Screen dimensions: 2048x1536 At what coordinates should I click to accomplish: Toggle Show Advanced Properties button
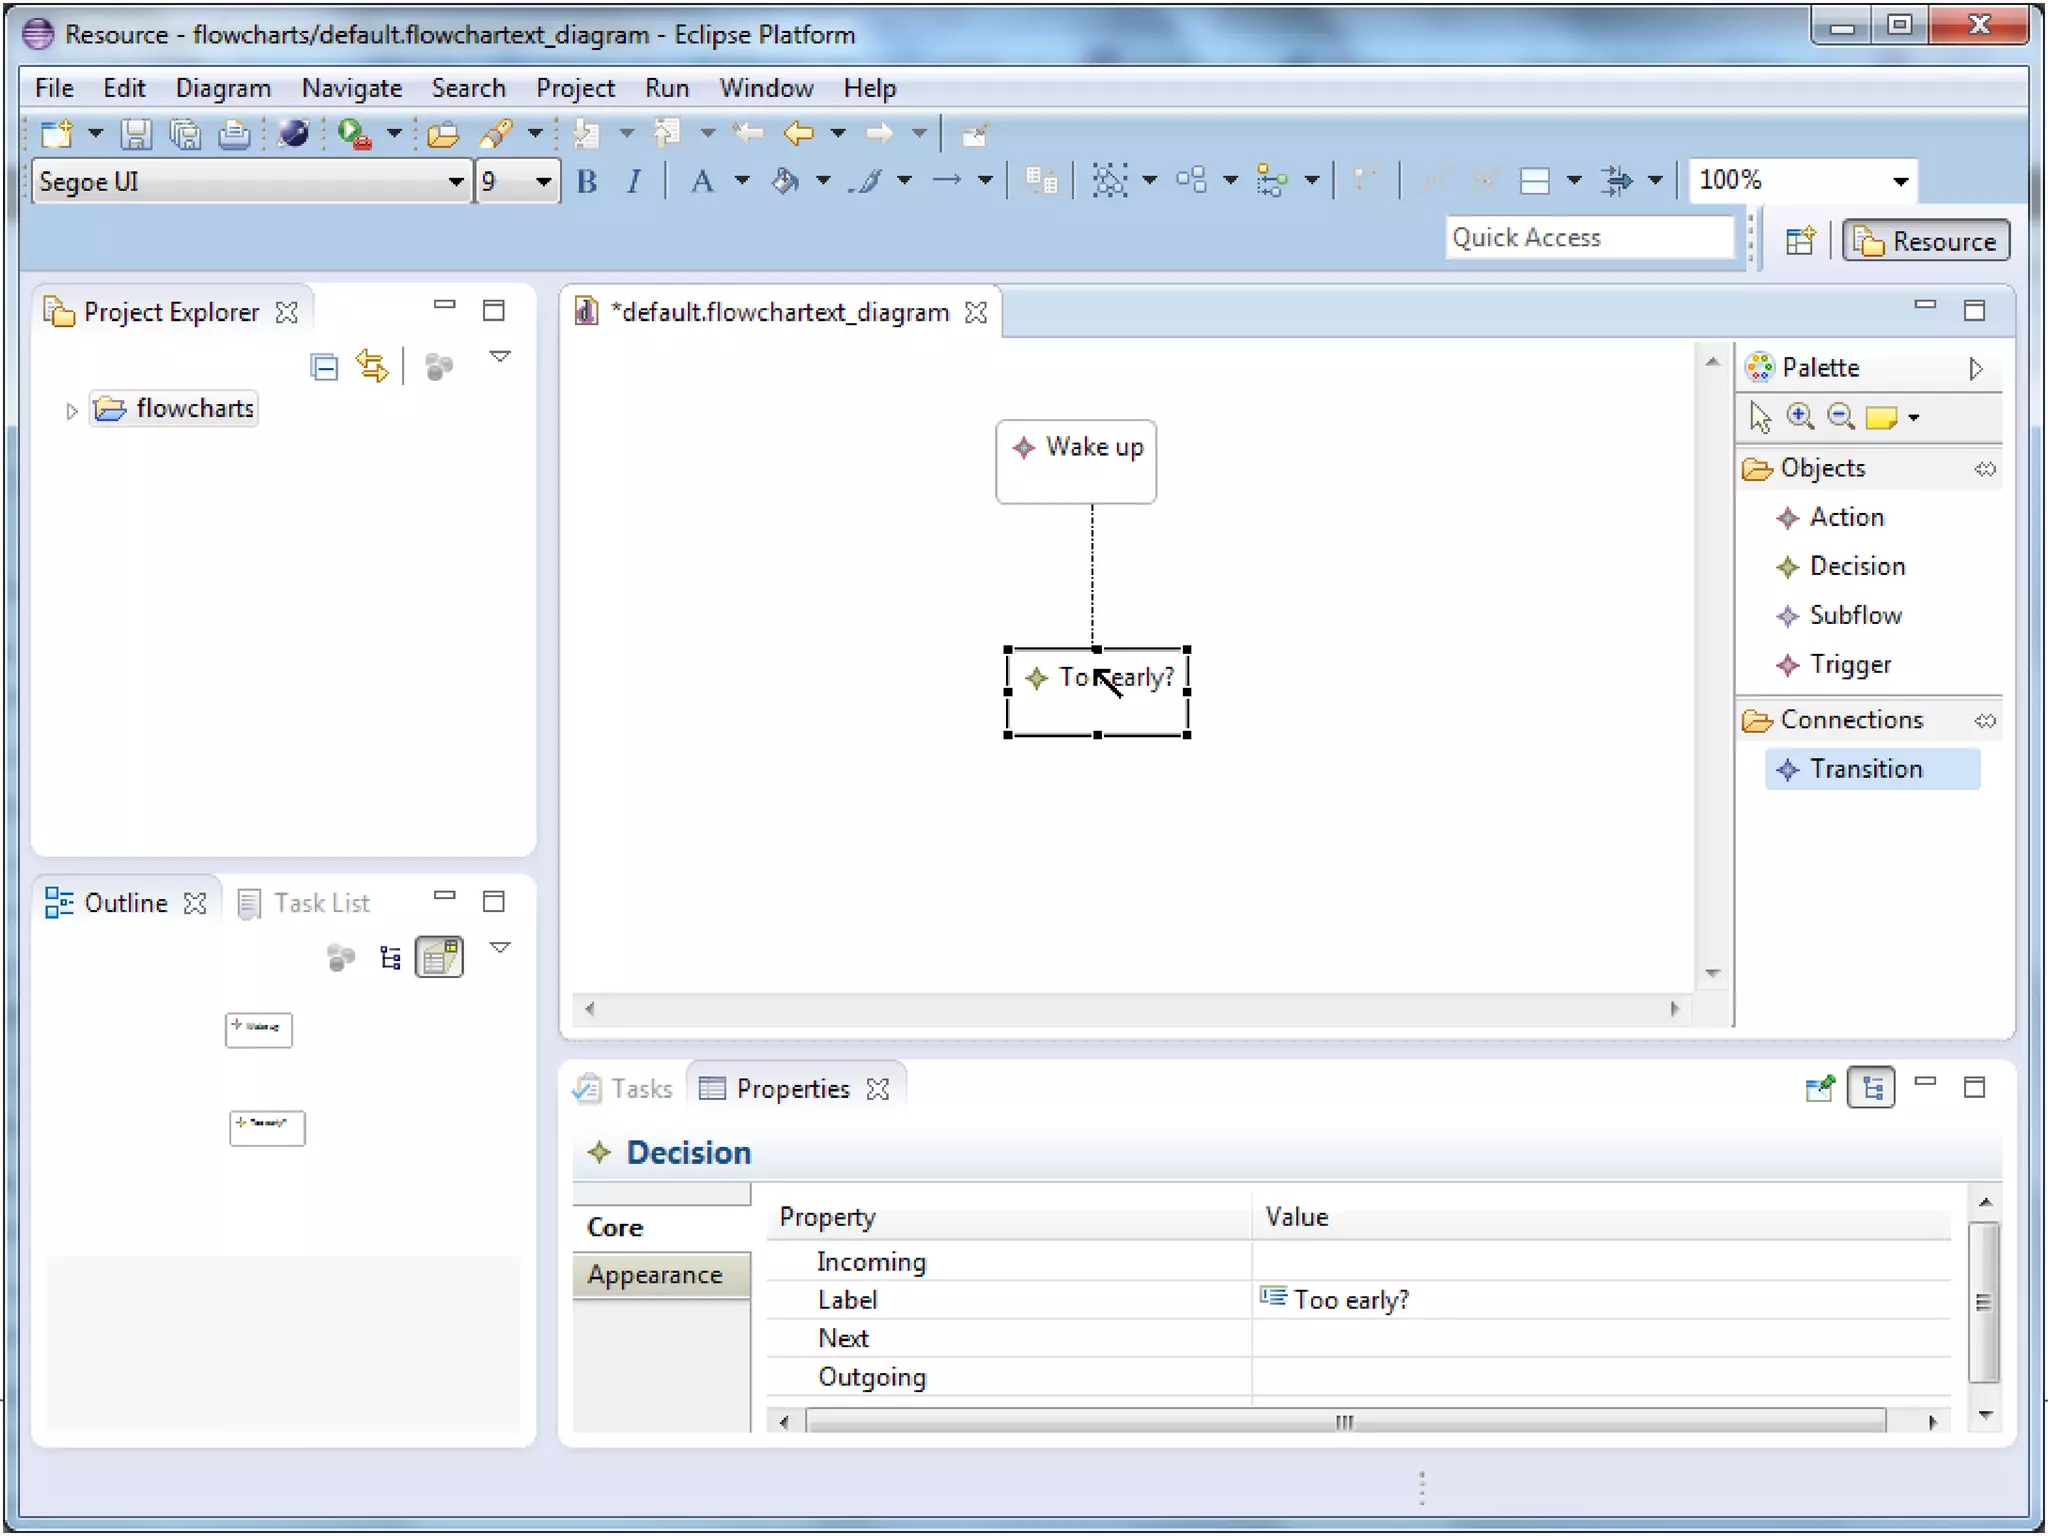pos(1871,1088)
